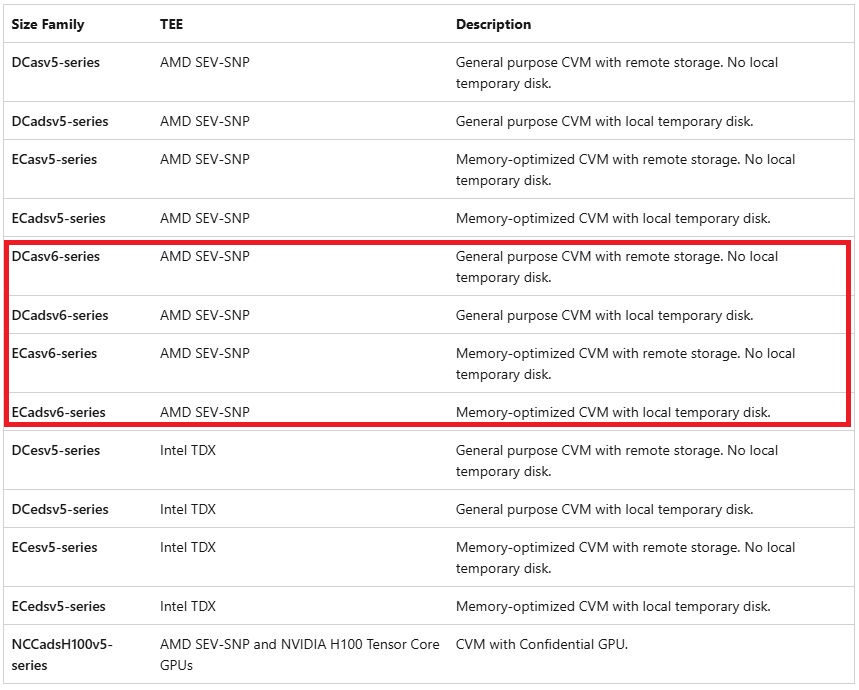The width and height of the screenshot is (859, 690).
Task: Click the ECasv6-series size family entry
Action: [55, 353]
